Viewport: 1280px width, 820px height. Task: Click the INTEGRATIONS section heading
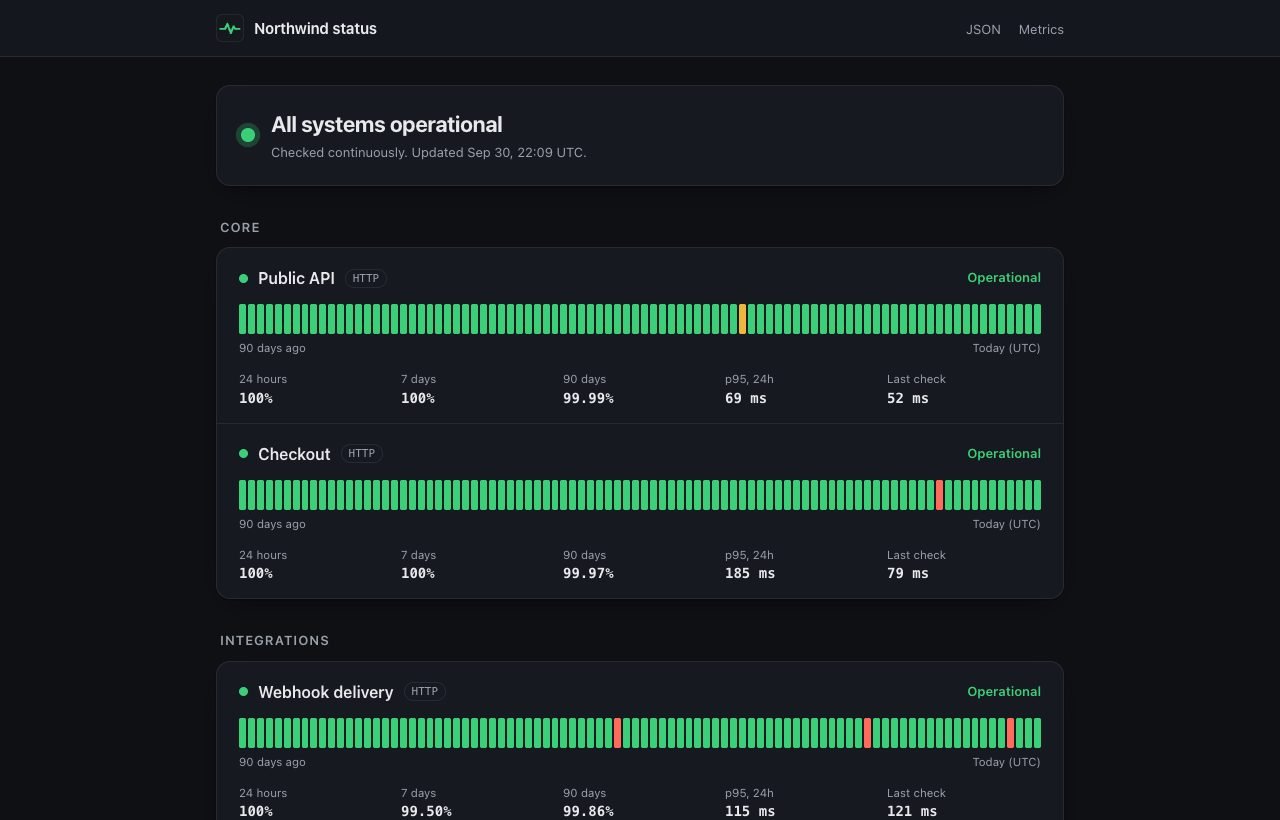pos(275,641)
